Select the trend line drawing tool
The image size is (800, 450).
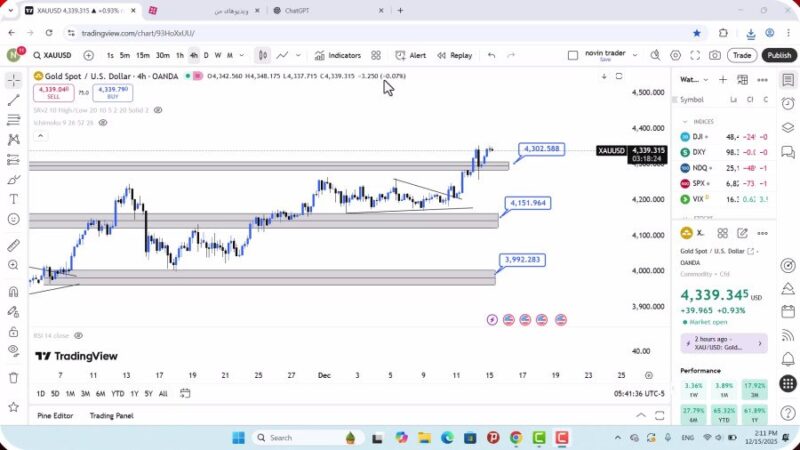click(13, 100)
